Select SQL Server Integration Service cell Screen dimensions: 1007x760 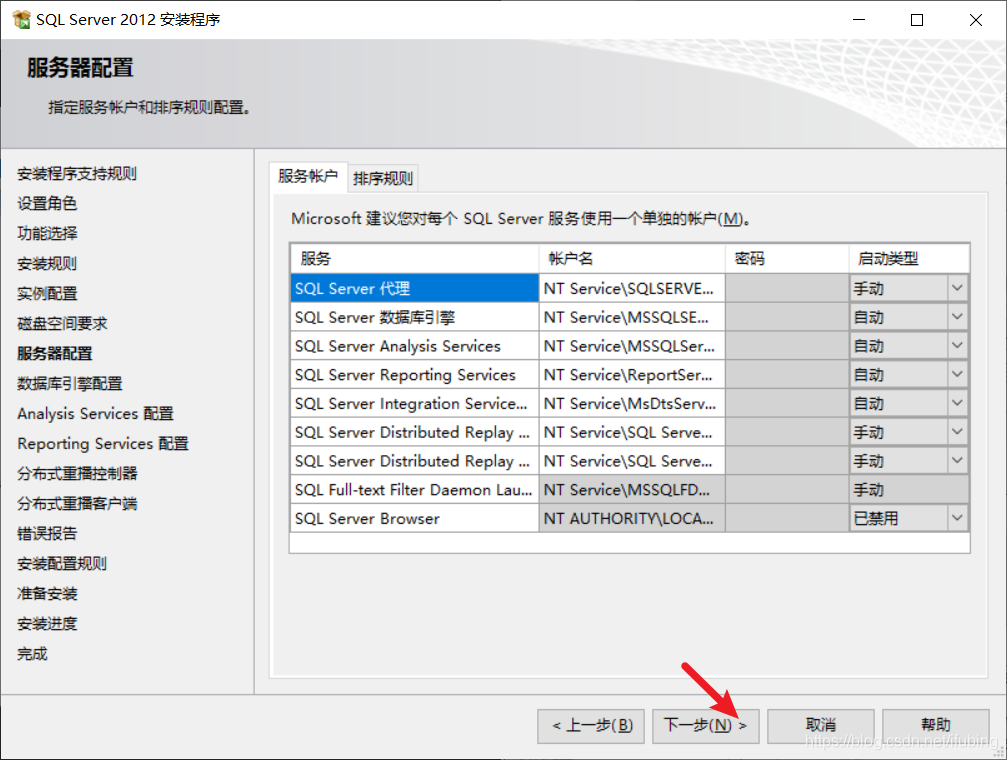click(x=414, y=403)
